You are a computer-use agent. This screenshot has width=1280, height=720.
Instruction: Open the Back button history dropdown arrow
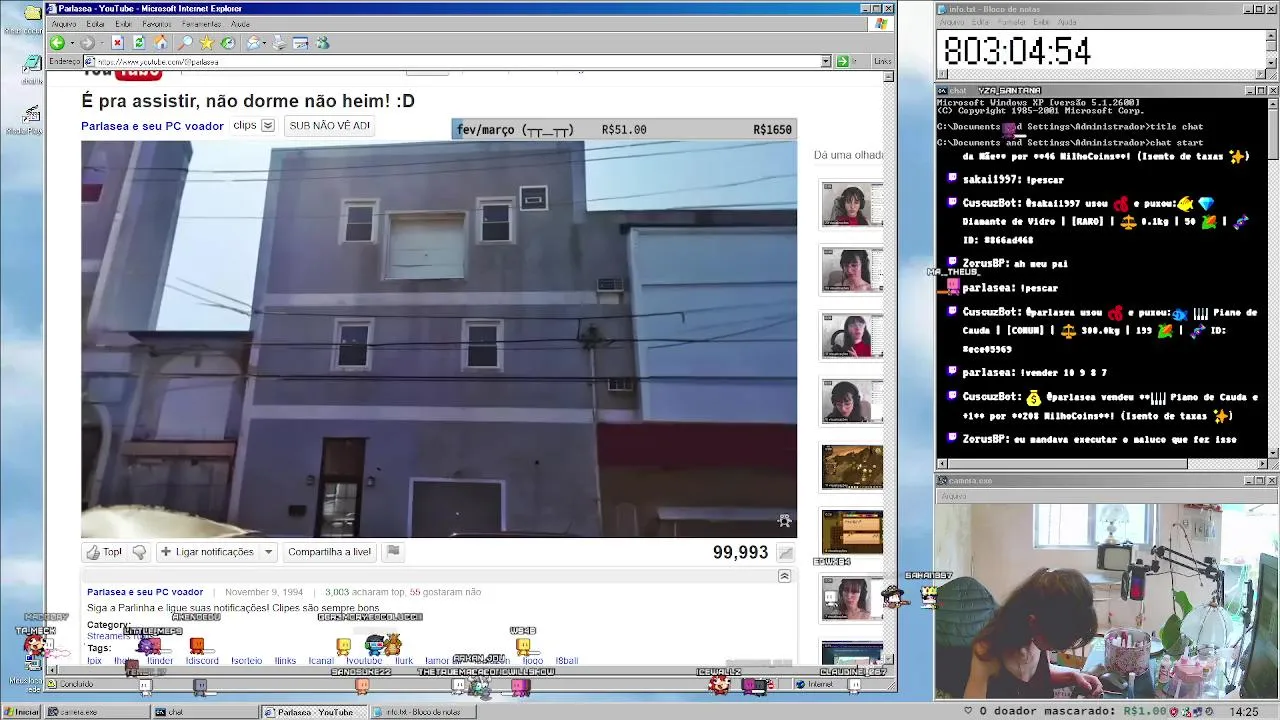[70, 43]
